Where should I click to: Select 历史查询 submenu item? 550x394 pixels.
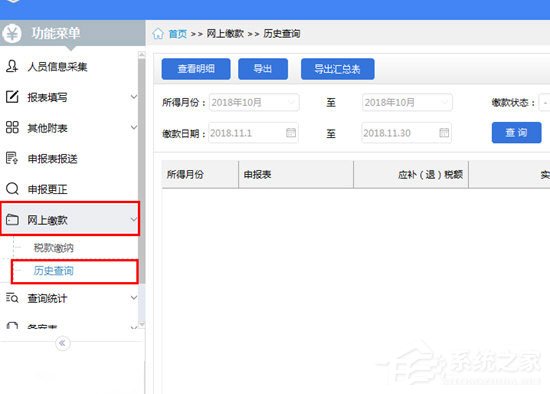click(53, 271)
